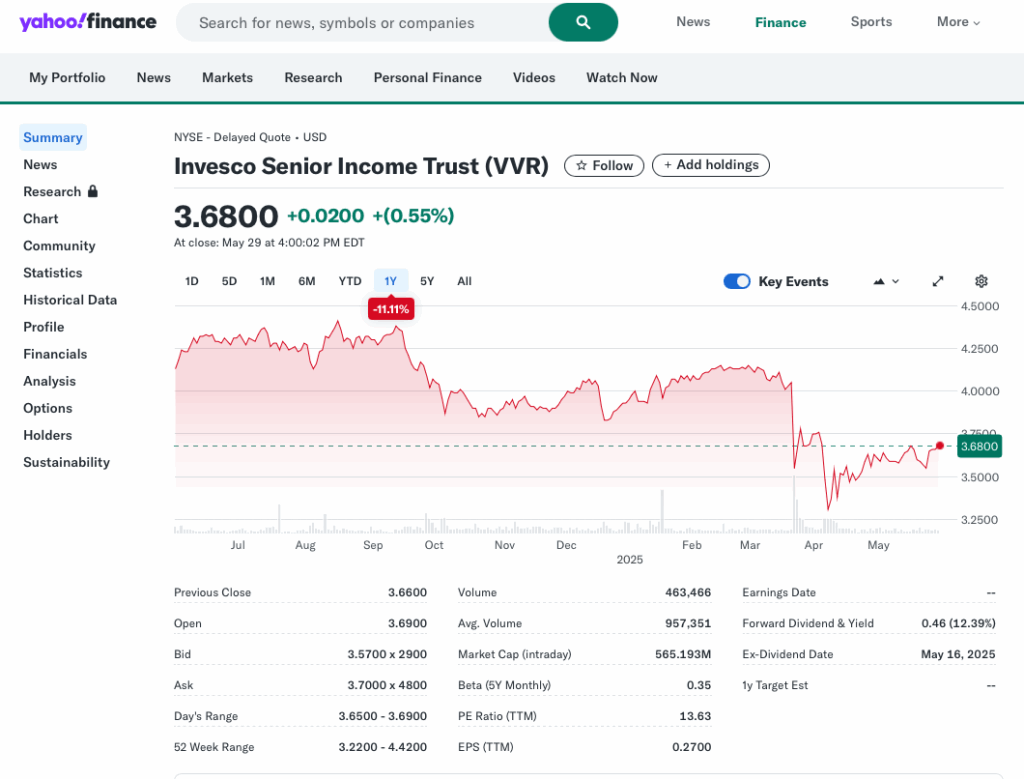Image resolution: width=1024 pixels, height=779 pixels.
Task: Click the Add holdings button
Action: tap(711, 165)
